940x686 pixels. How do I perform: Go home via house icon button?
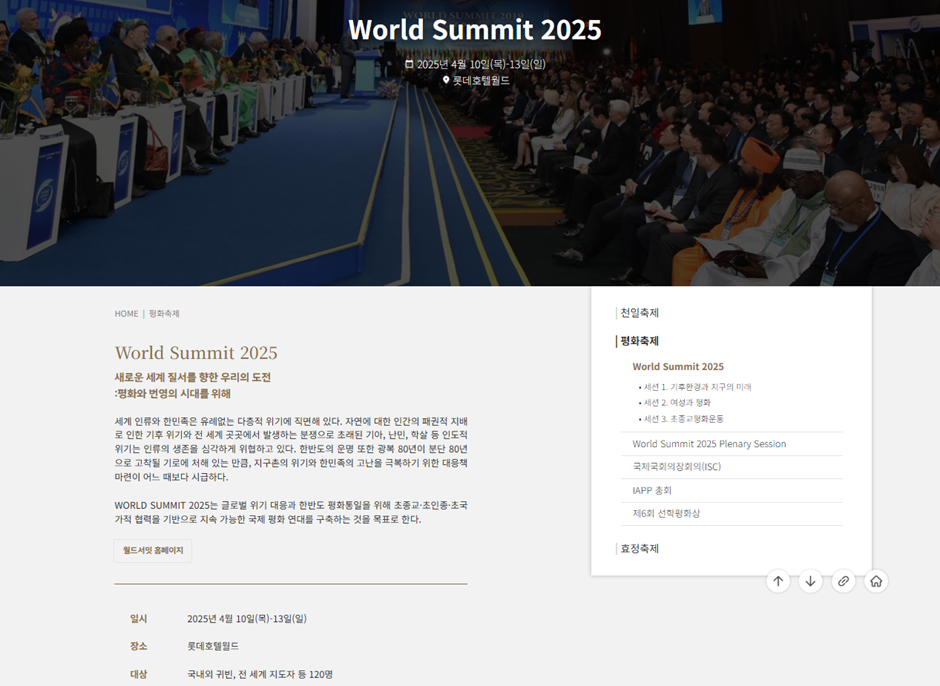click(876, 581)
